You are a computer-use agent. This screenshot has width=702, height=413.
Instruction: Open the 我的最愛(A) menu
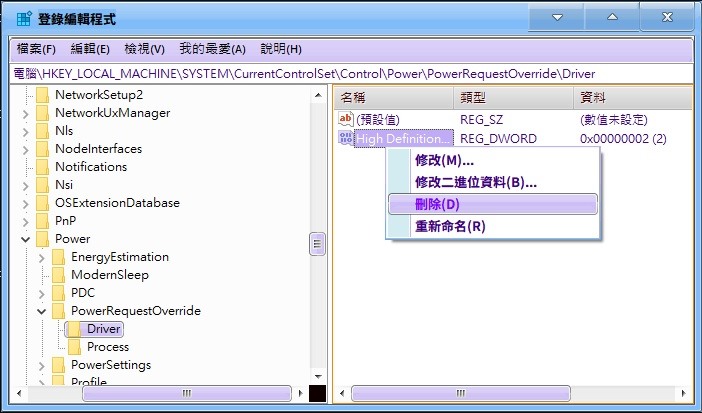coord(213,49)
